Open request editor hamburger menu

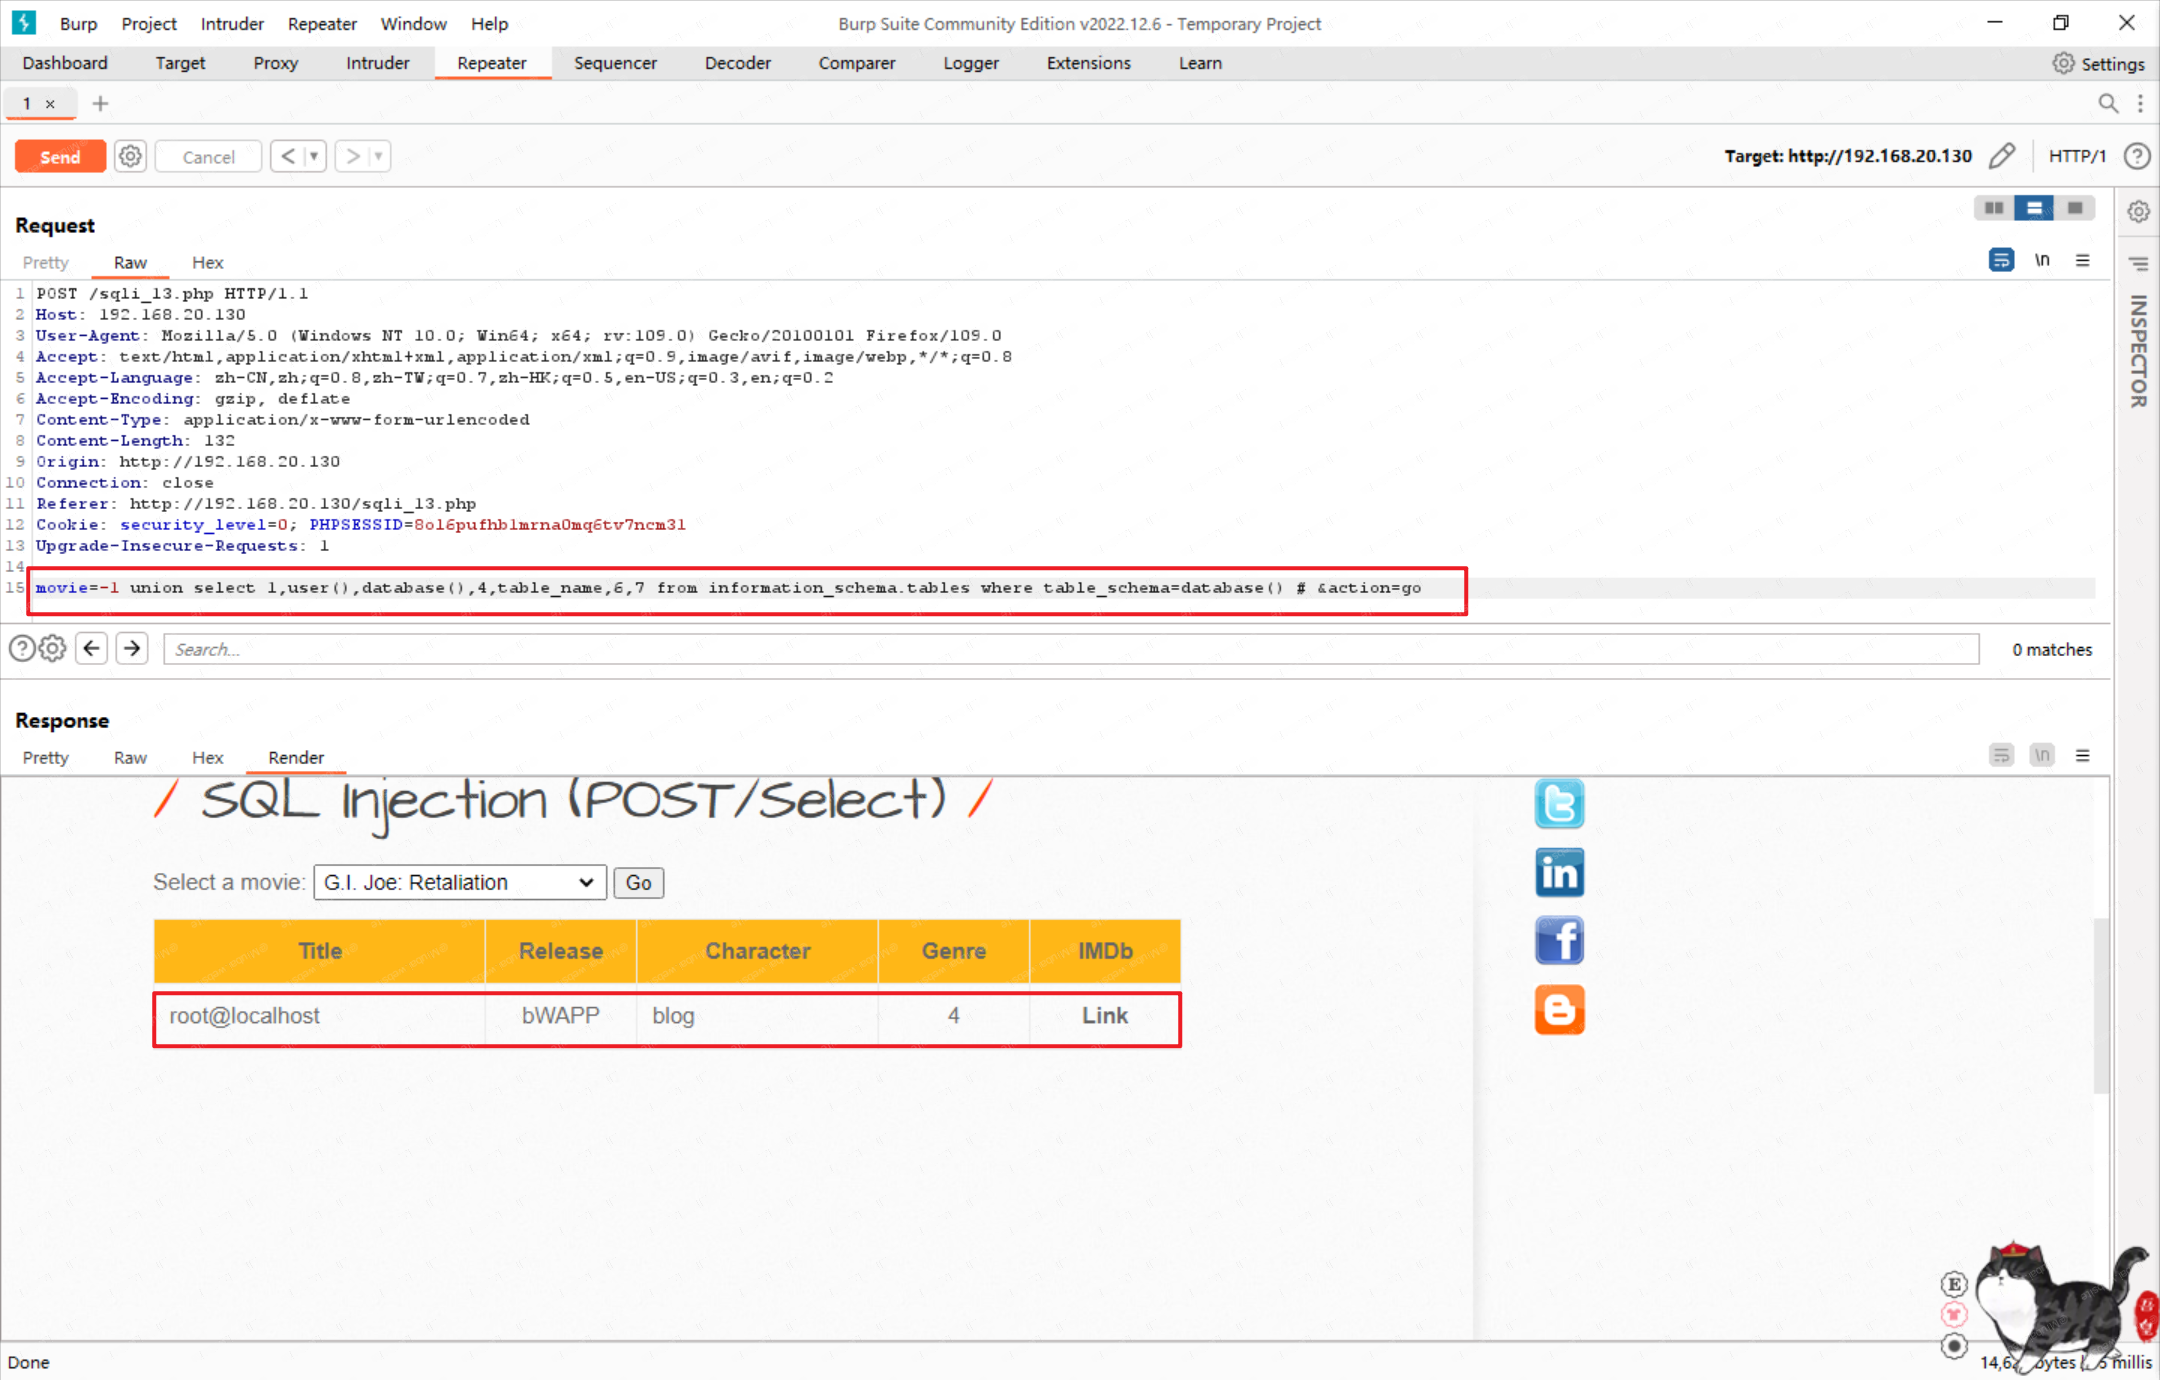pyautogui.click(x=2083, y=260)
